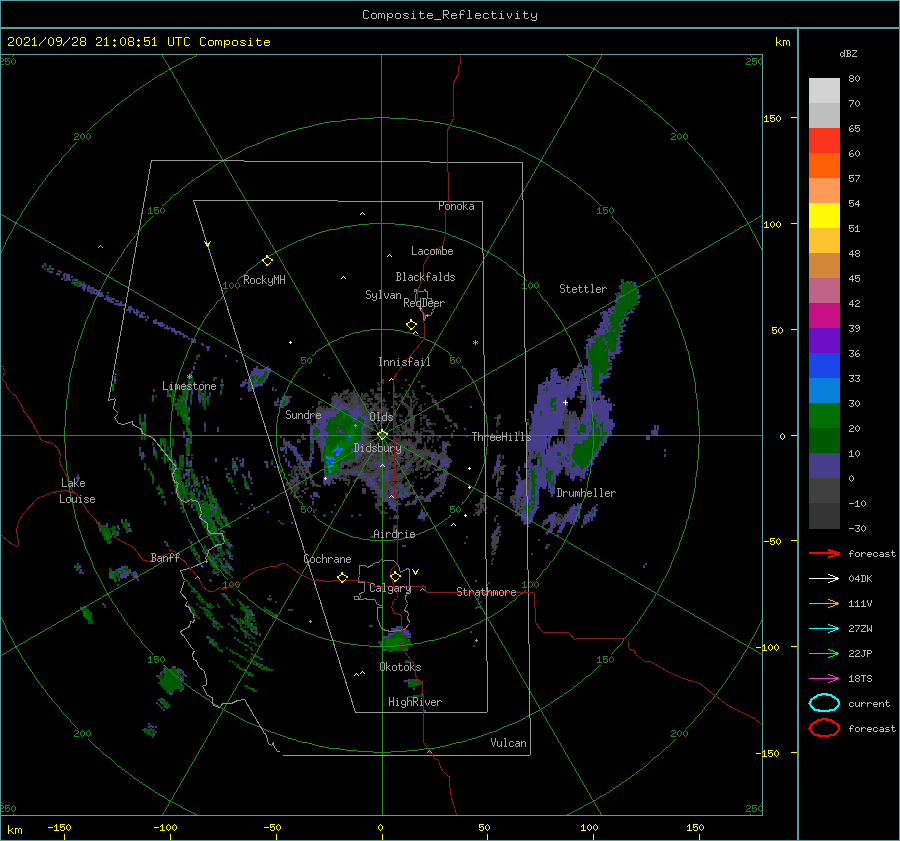Image resolution: width=900 pixels, height=841 pixels.
Task: Click the purple swatch between 39 and 36
Action: 824,341
